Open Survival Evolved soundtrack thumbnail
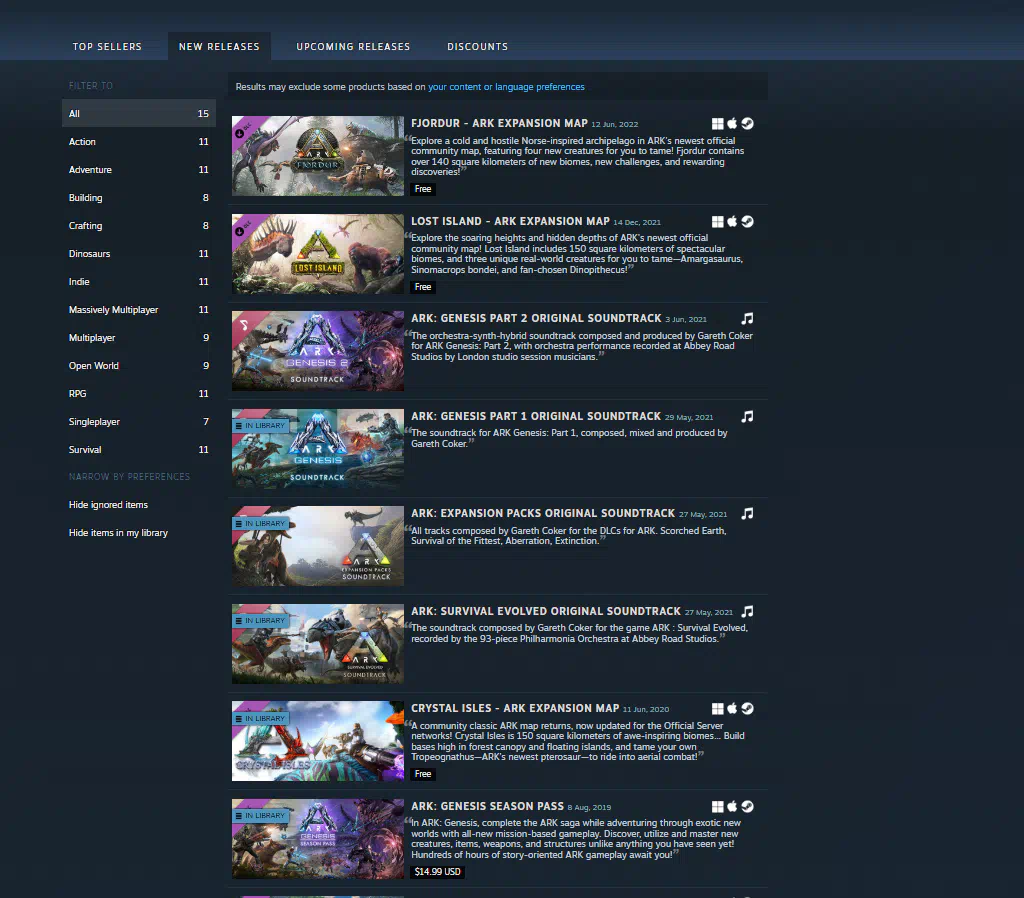This screenshot has width=1024, height=898. (318, 644)
